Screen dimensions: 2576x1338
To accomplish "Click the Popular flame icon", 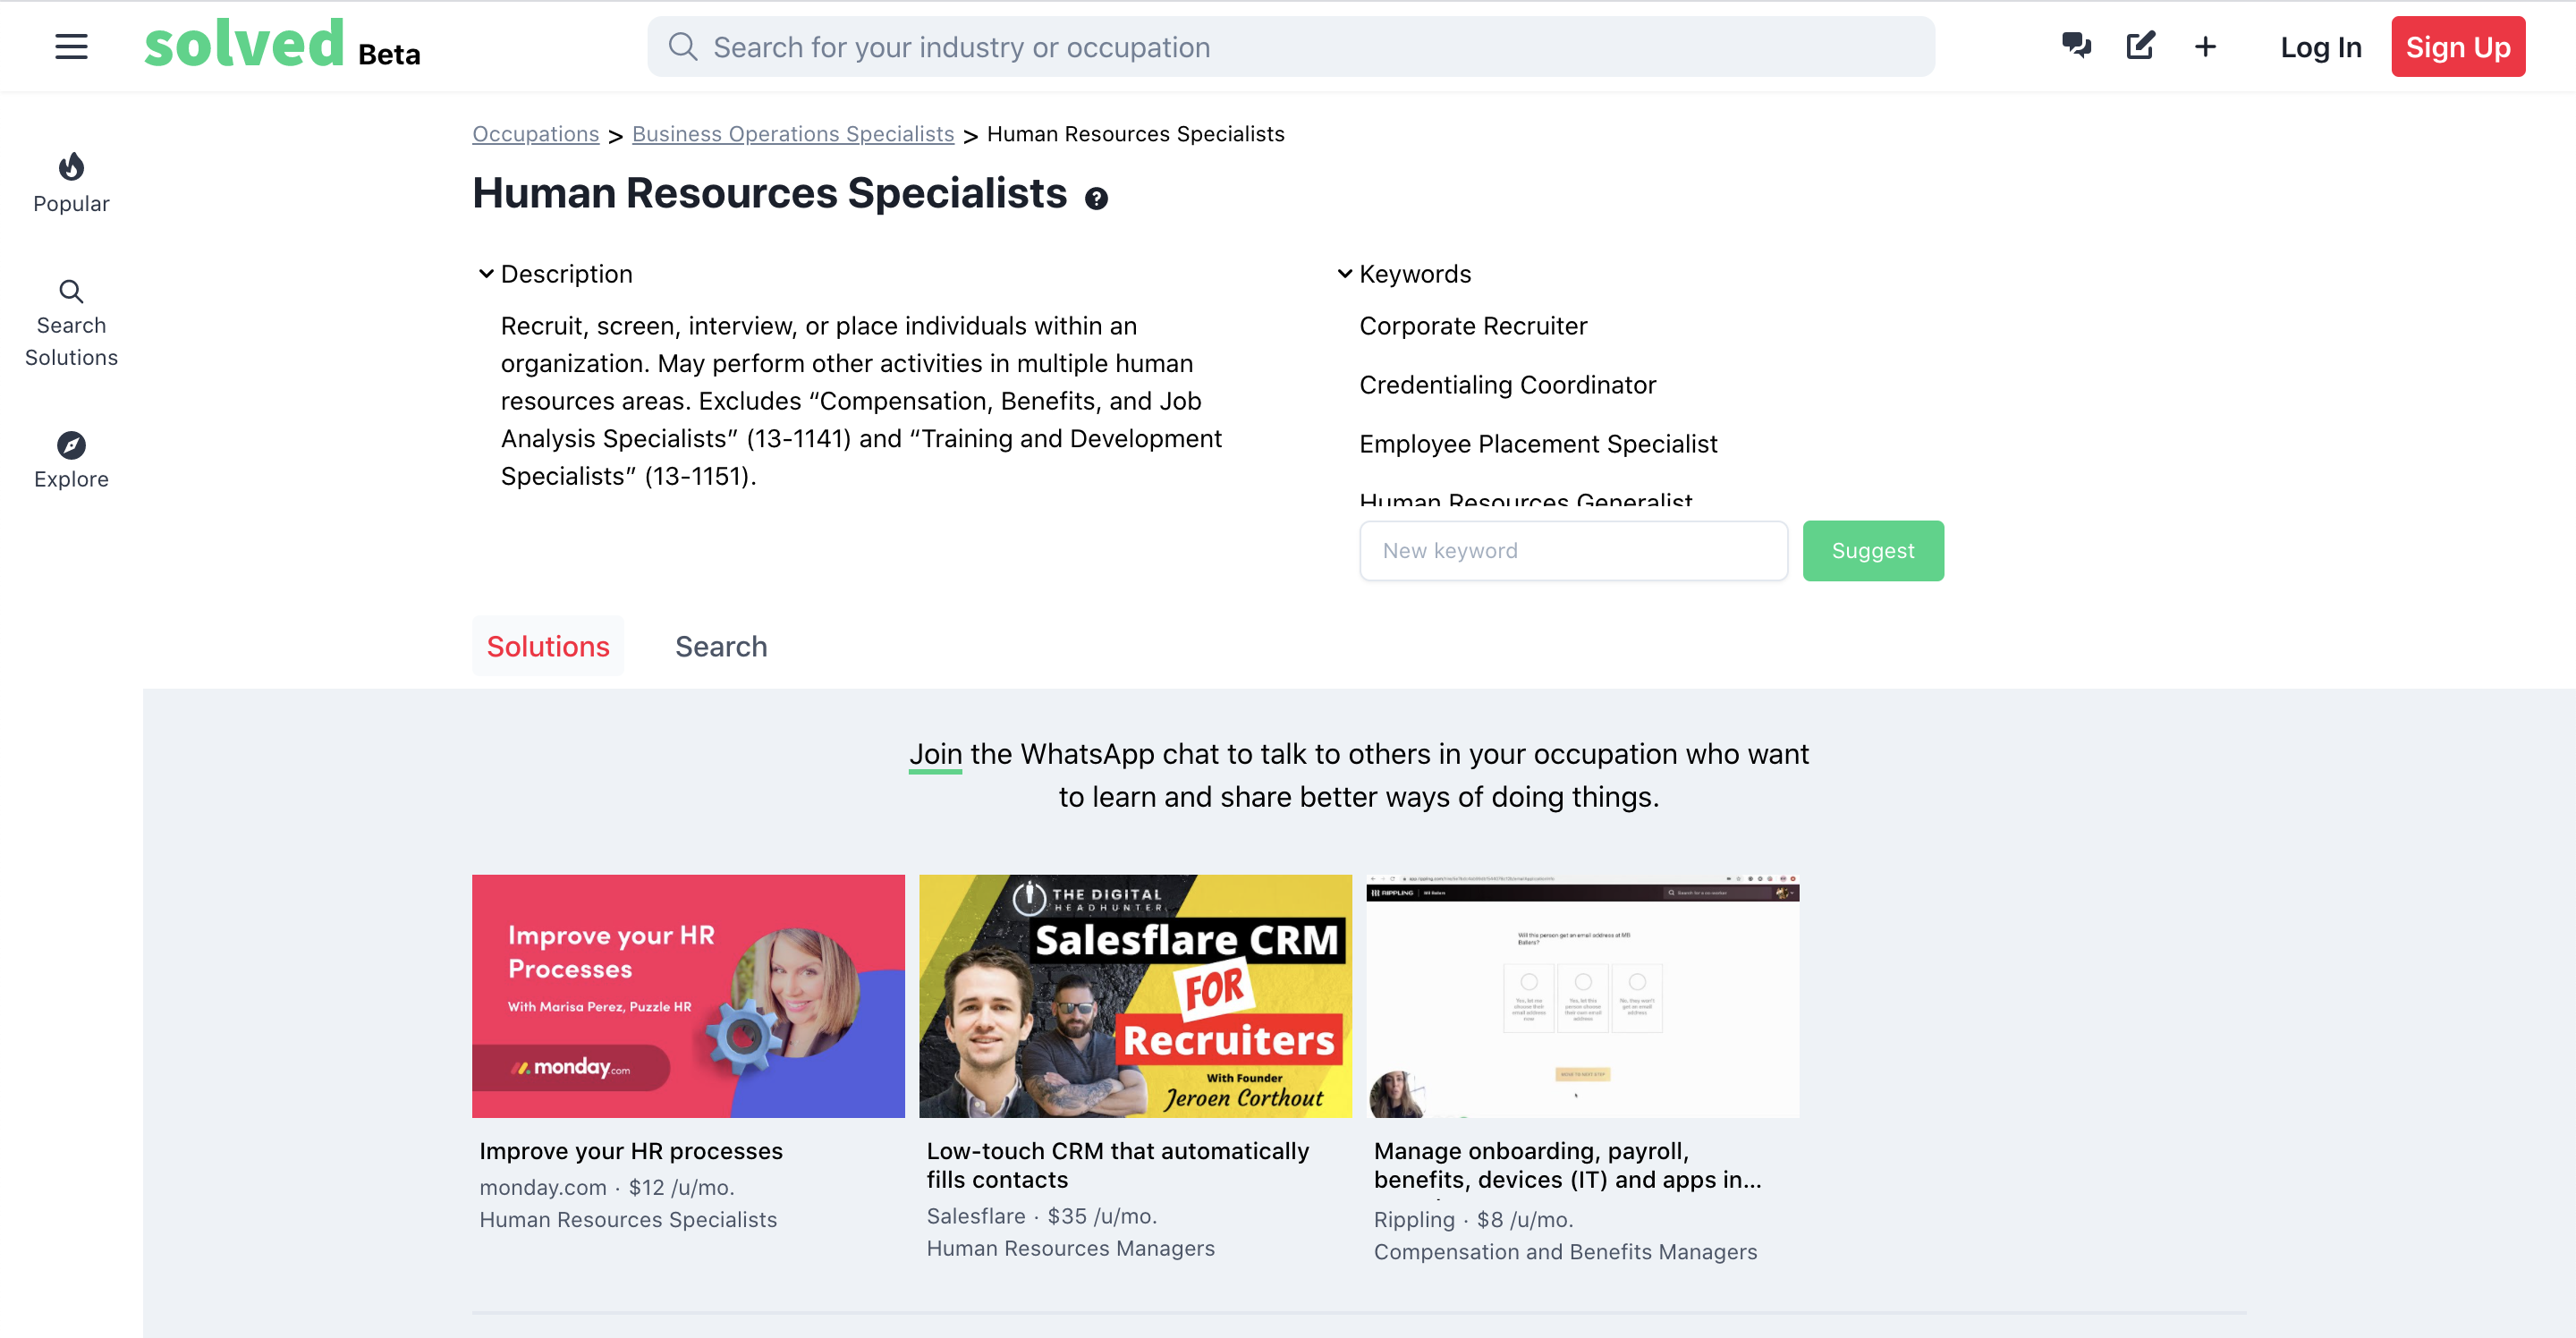I will (71, 166).
